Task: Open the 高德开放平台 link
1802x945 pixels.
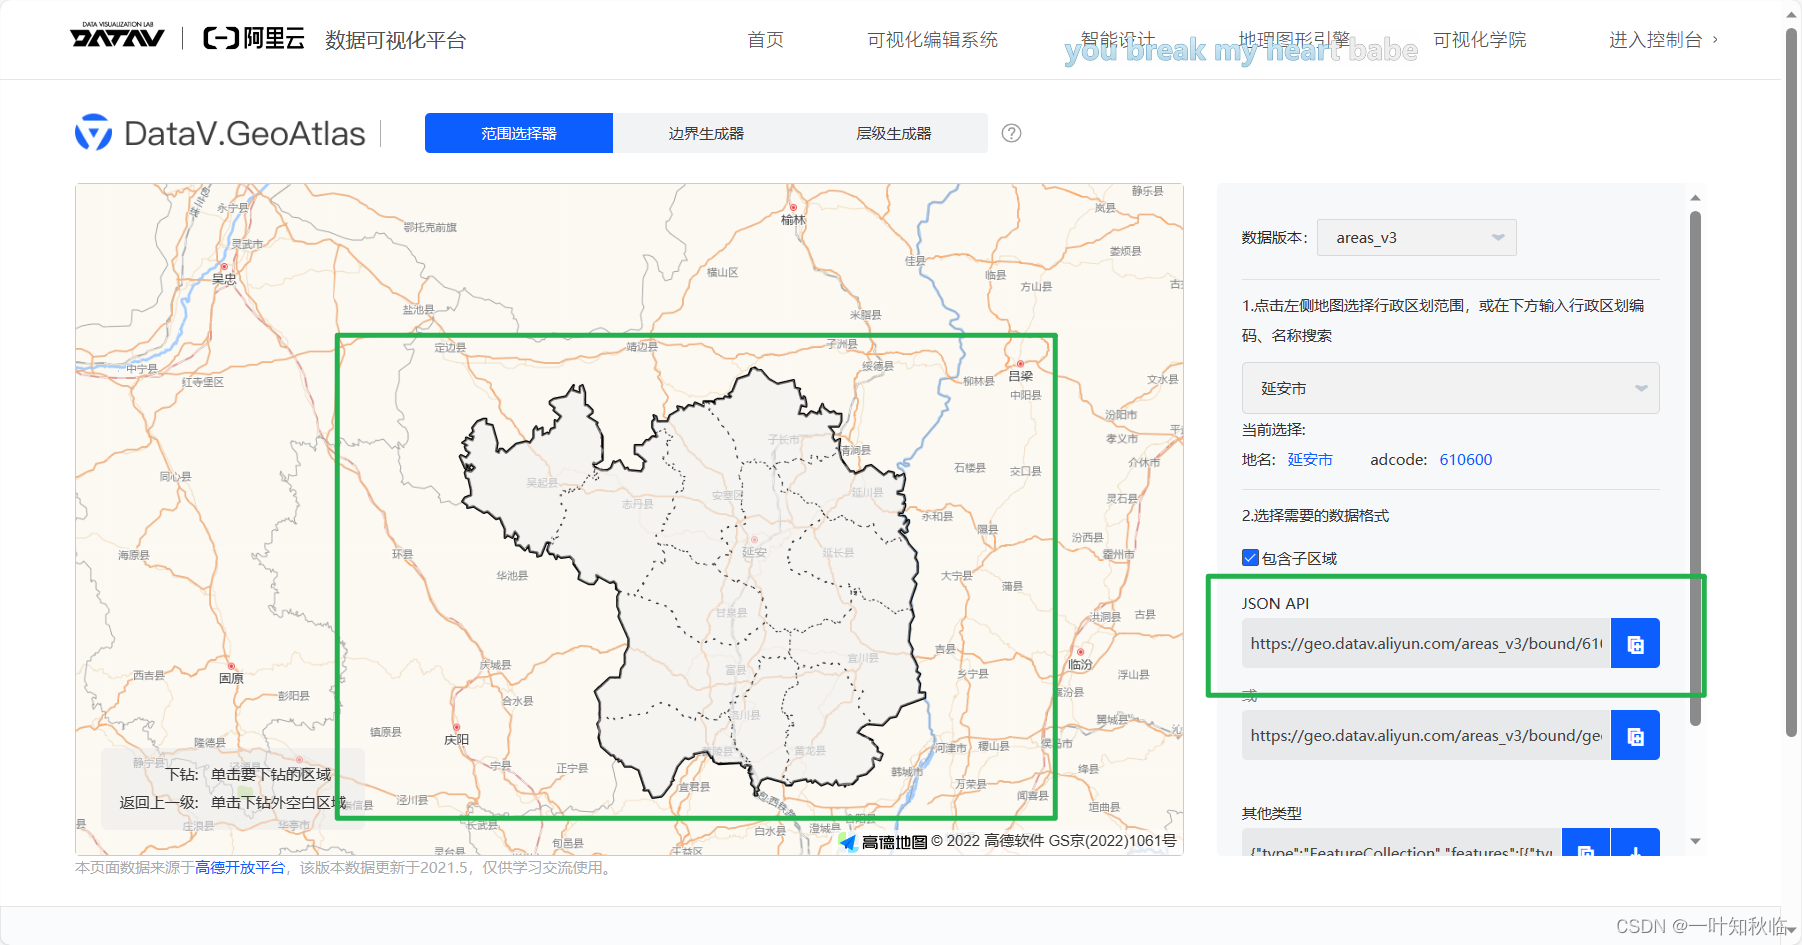Action: [x=240, y=867]
